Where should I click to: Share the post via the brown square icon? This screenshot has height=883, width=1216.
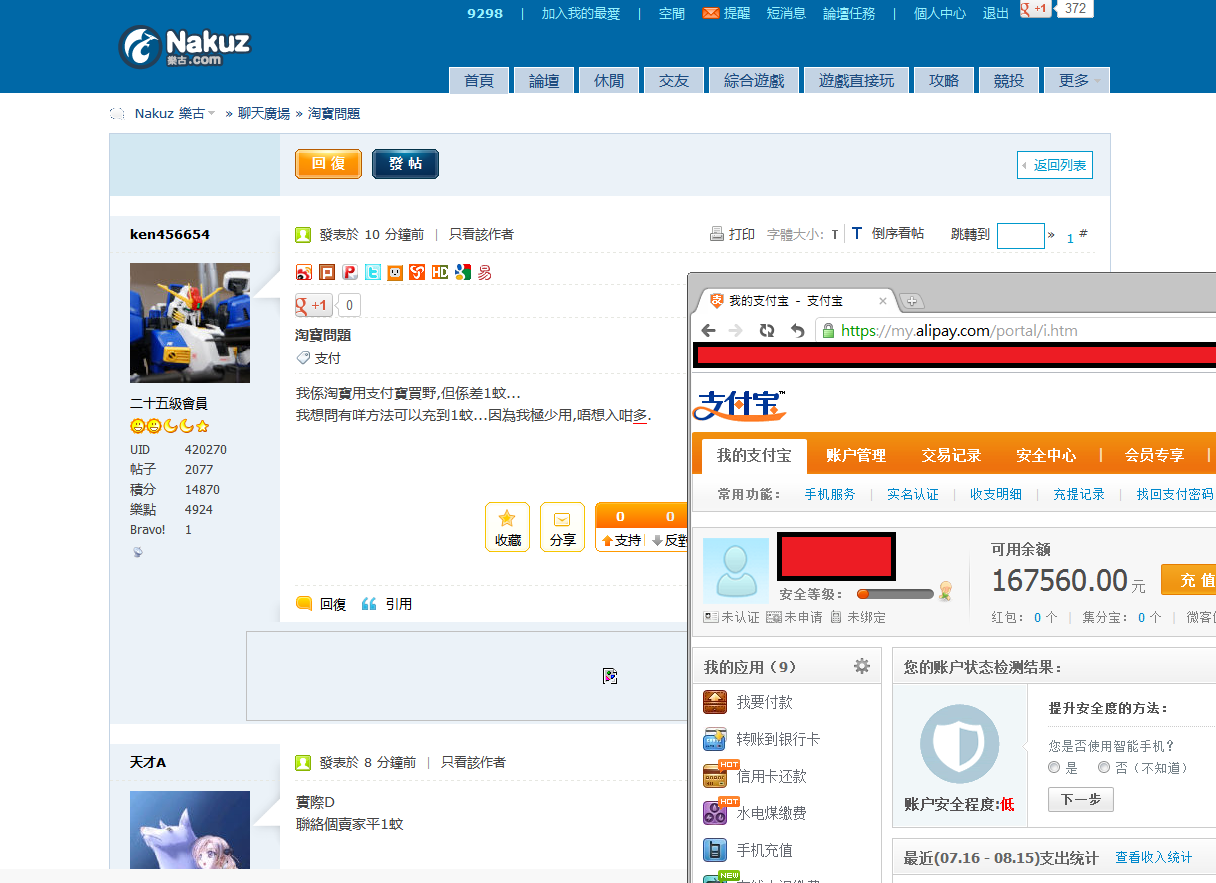[x=326, y=272]
